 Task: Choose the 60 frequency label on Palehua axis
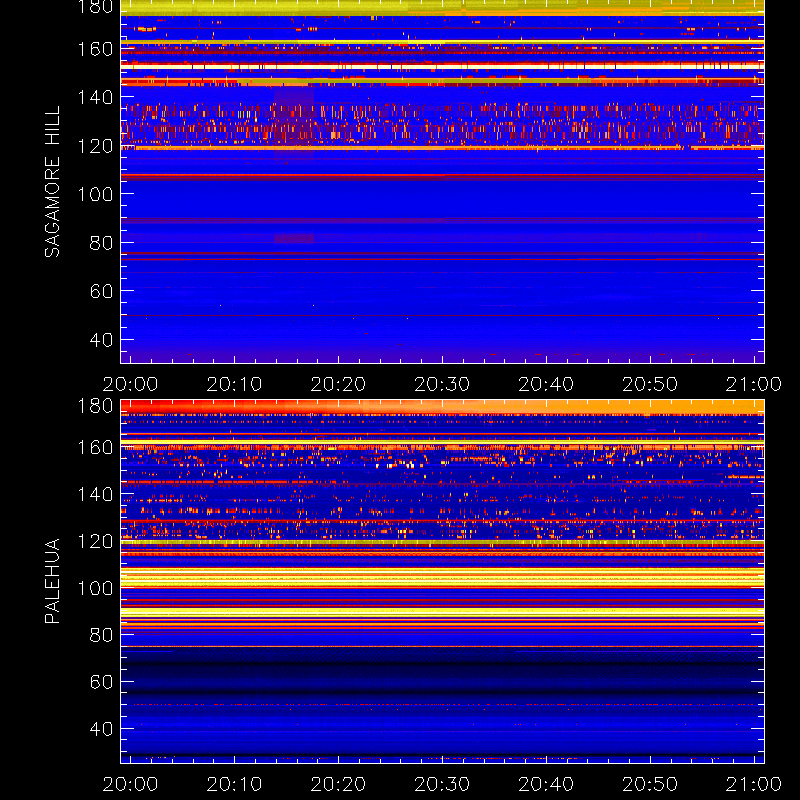pos(101,682)
